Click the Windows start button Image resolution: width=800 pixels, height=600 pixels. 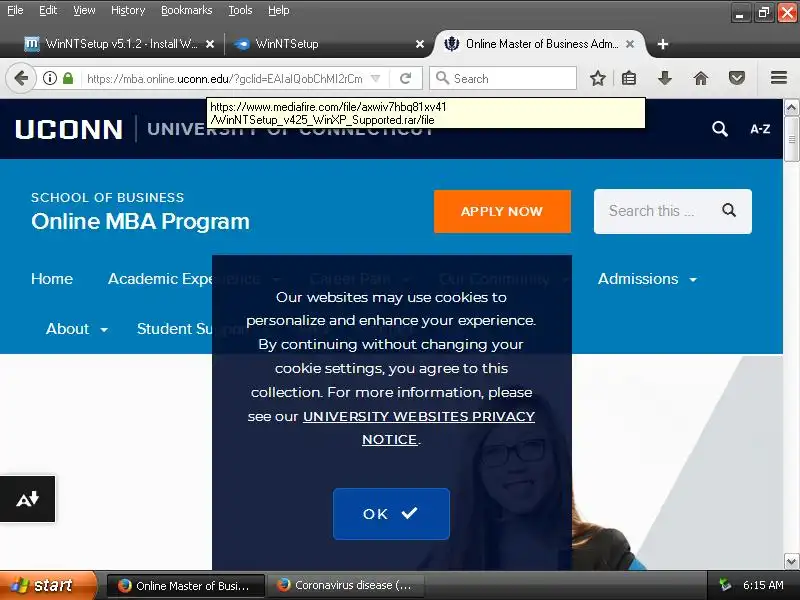[x=47, y=585]
